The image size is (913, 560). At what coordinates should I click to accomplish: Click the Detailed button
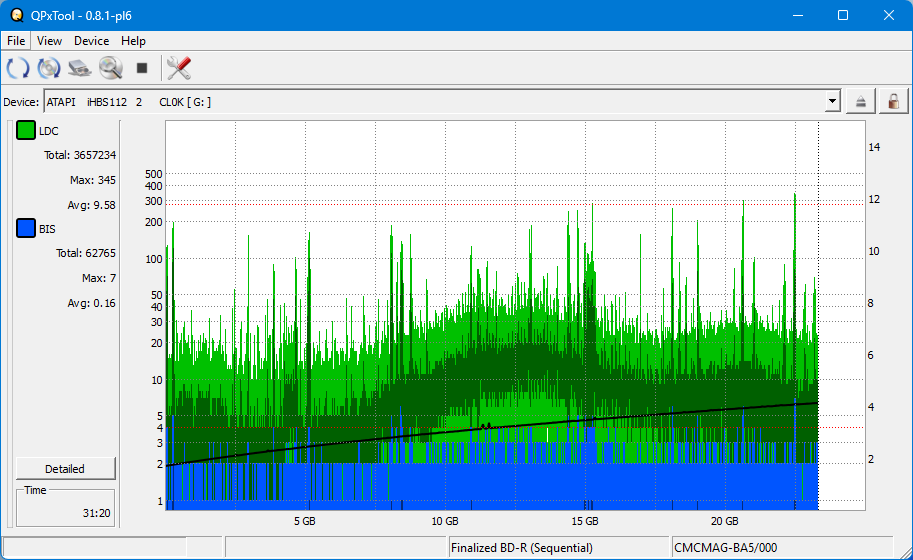[65, 469]
